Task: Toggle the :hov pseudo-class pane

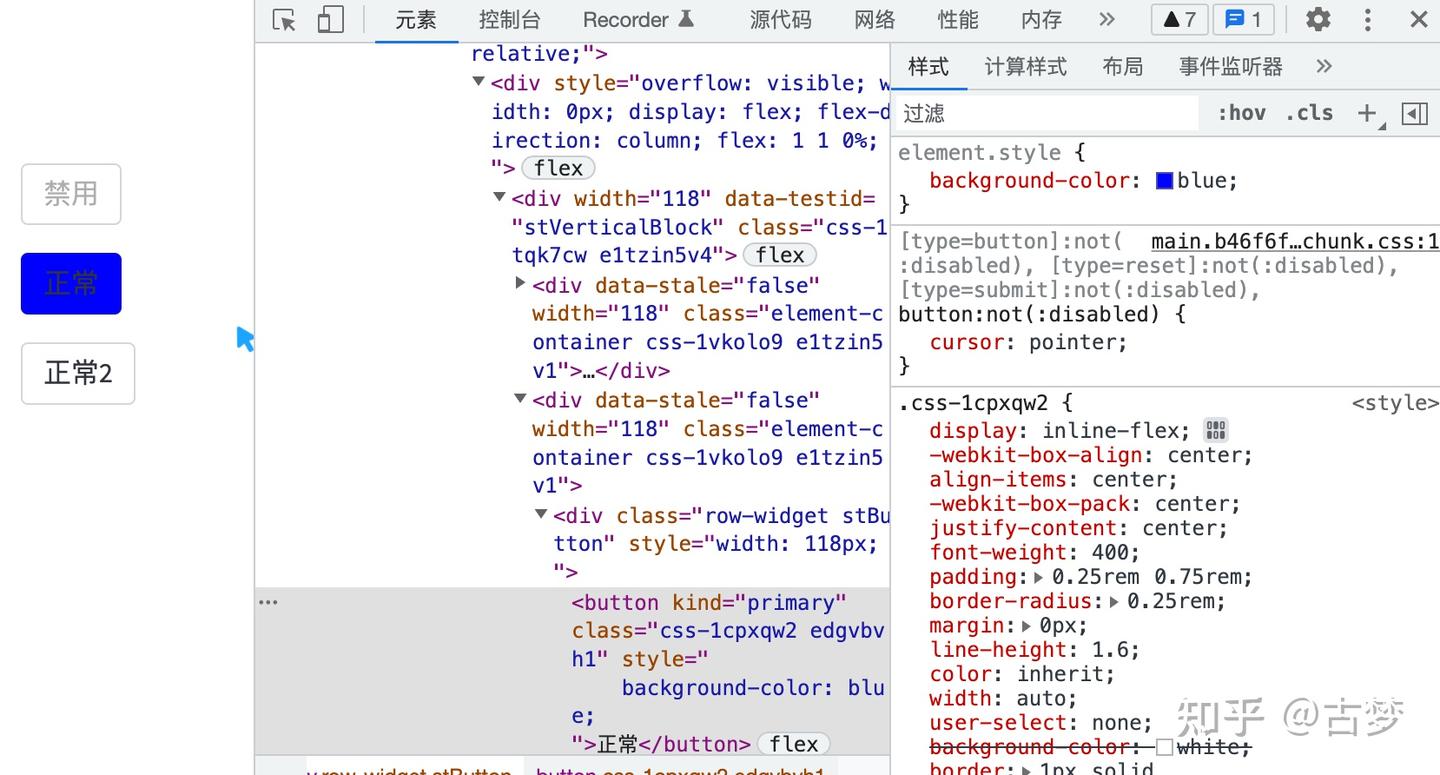Action: (1241, 112)
